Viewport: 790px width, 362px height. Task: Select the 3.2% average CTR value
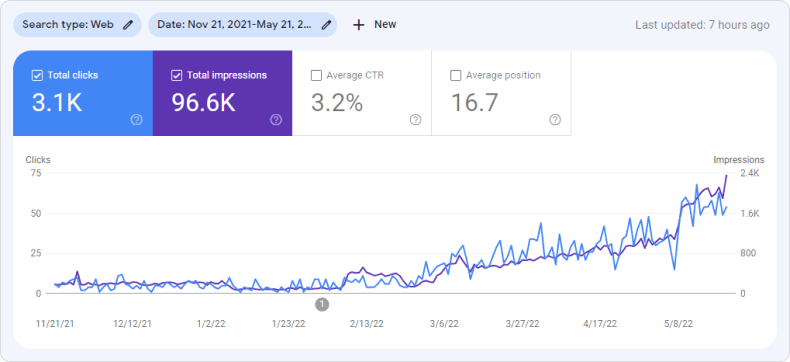click(x=337, y=103)
